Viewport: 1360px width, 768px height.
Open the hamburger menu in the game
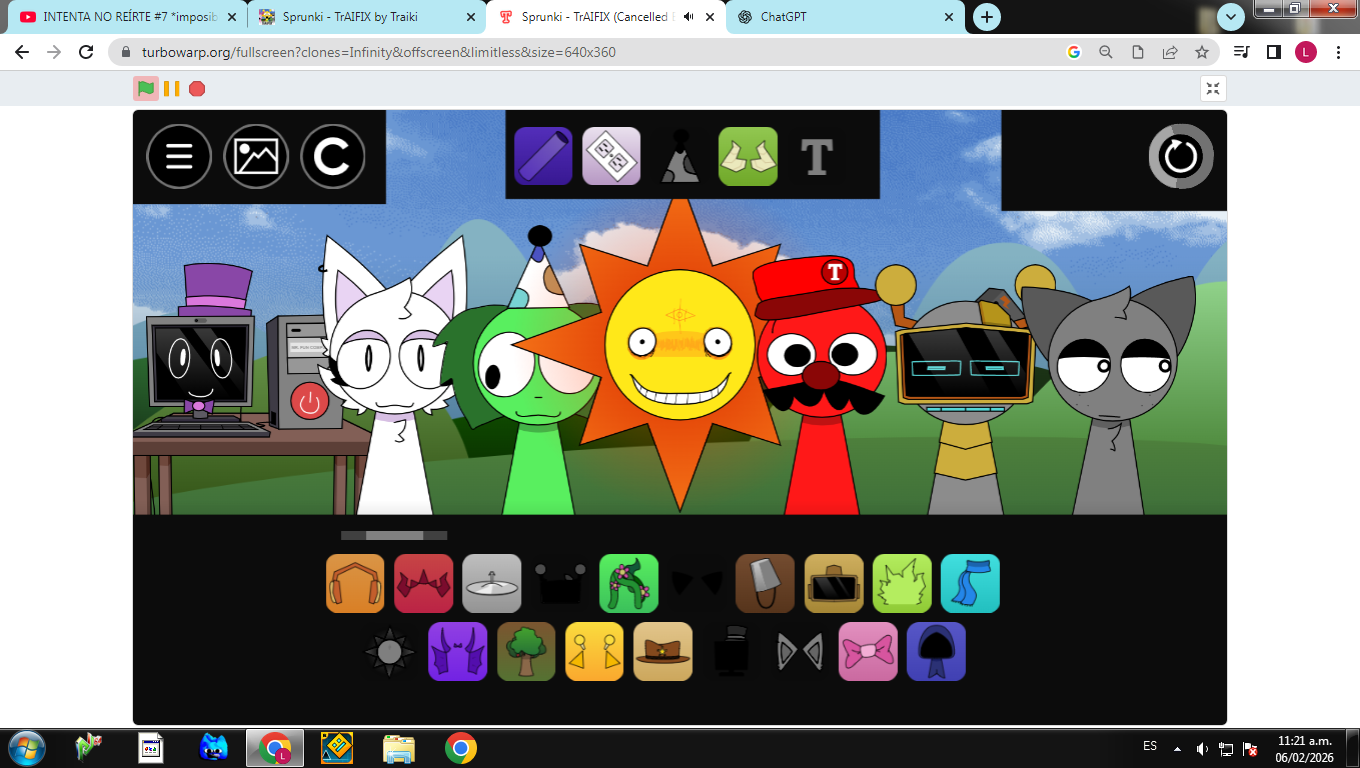[x=179, y=156]
